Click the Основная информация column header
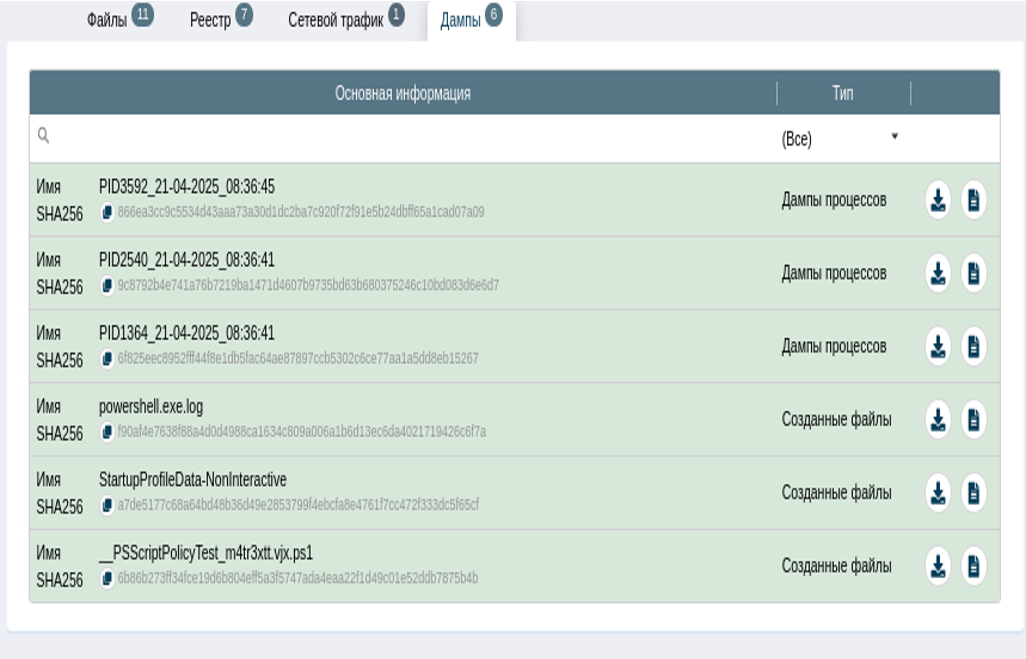The width and height of the screenshot is (1026, 659). (x=402, y=93)
